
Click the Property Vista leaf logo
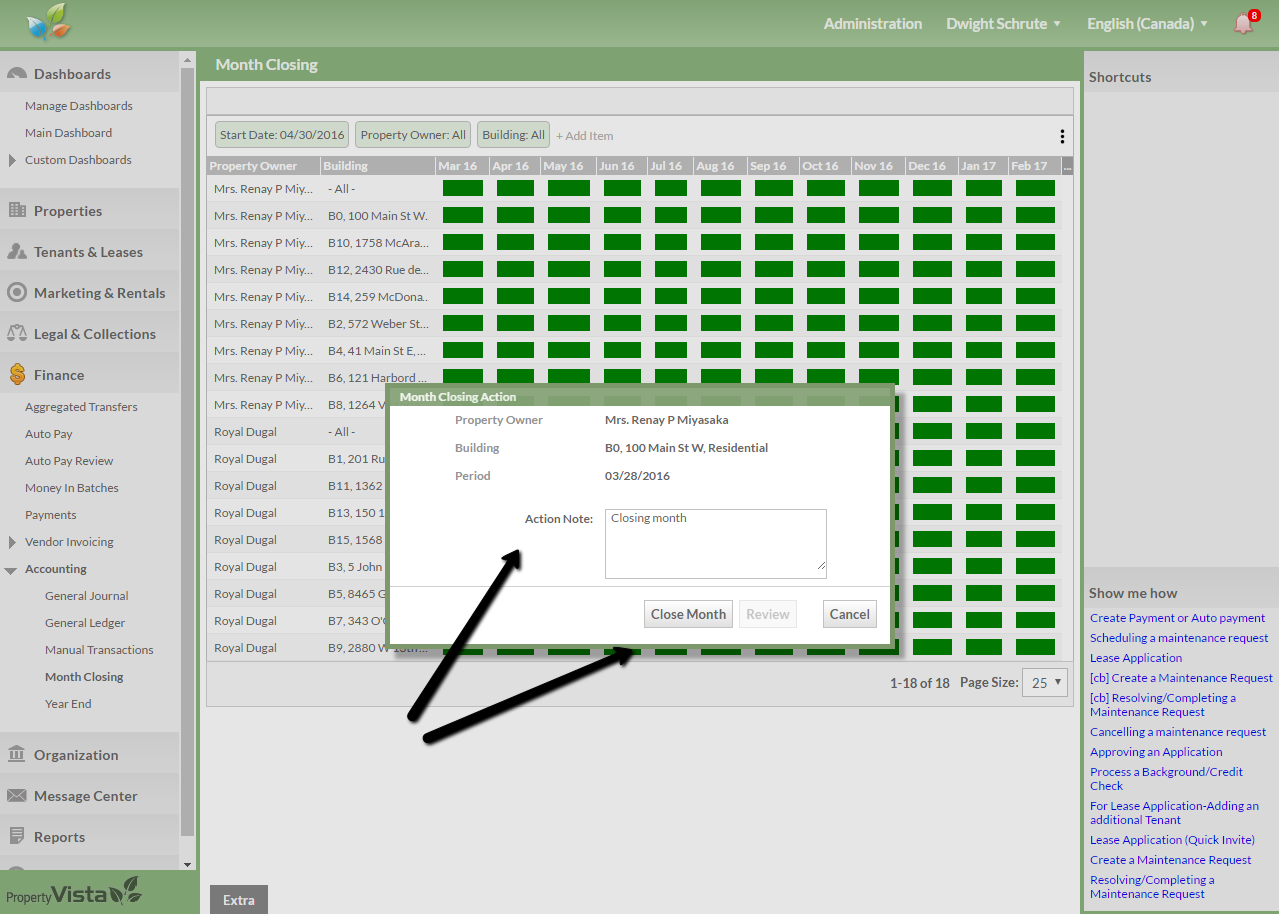click(49, 23)
